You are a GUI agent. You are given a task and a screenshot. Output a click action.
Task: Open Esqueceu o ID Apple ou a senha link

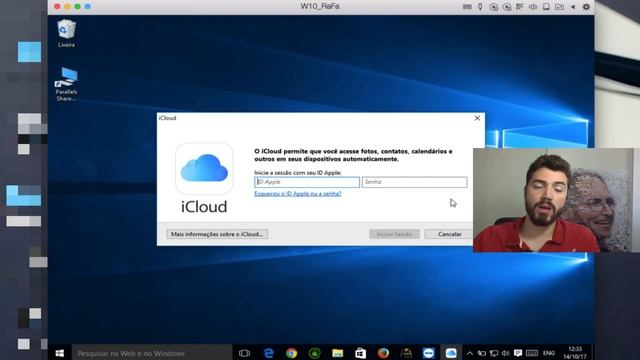[298, 193]
